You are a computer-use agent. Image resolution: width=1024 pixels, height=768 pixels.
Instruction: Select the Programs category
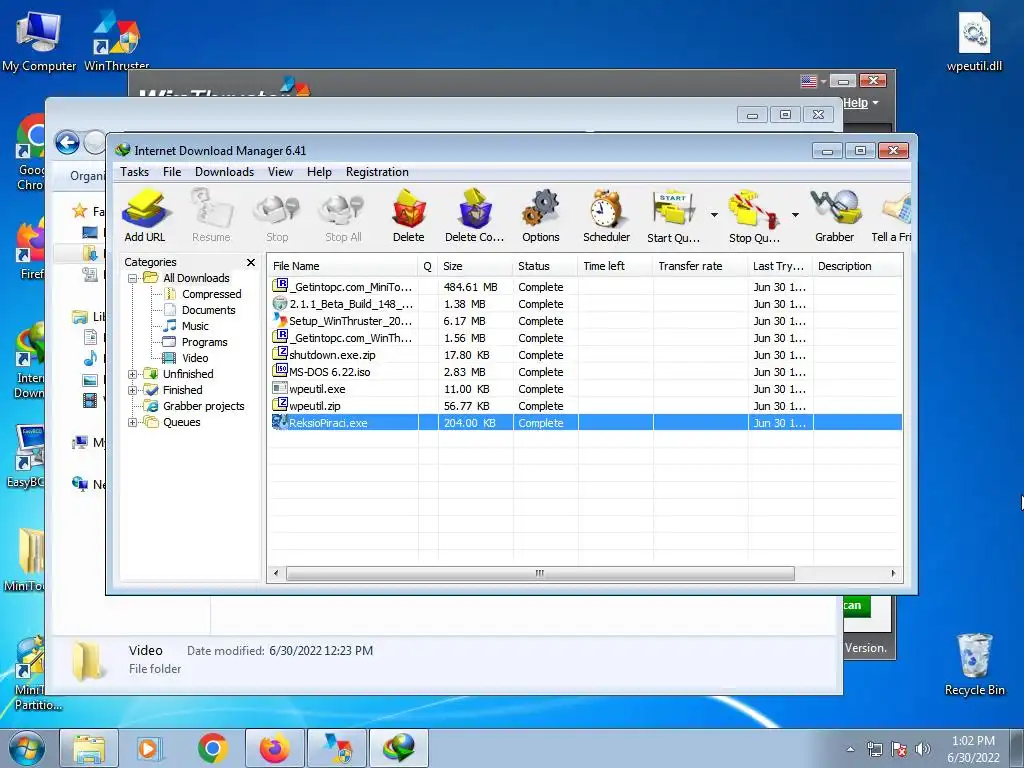tap(204, 342)
